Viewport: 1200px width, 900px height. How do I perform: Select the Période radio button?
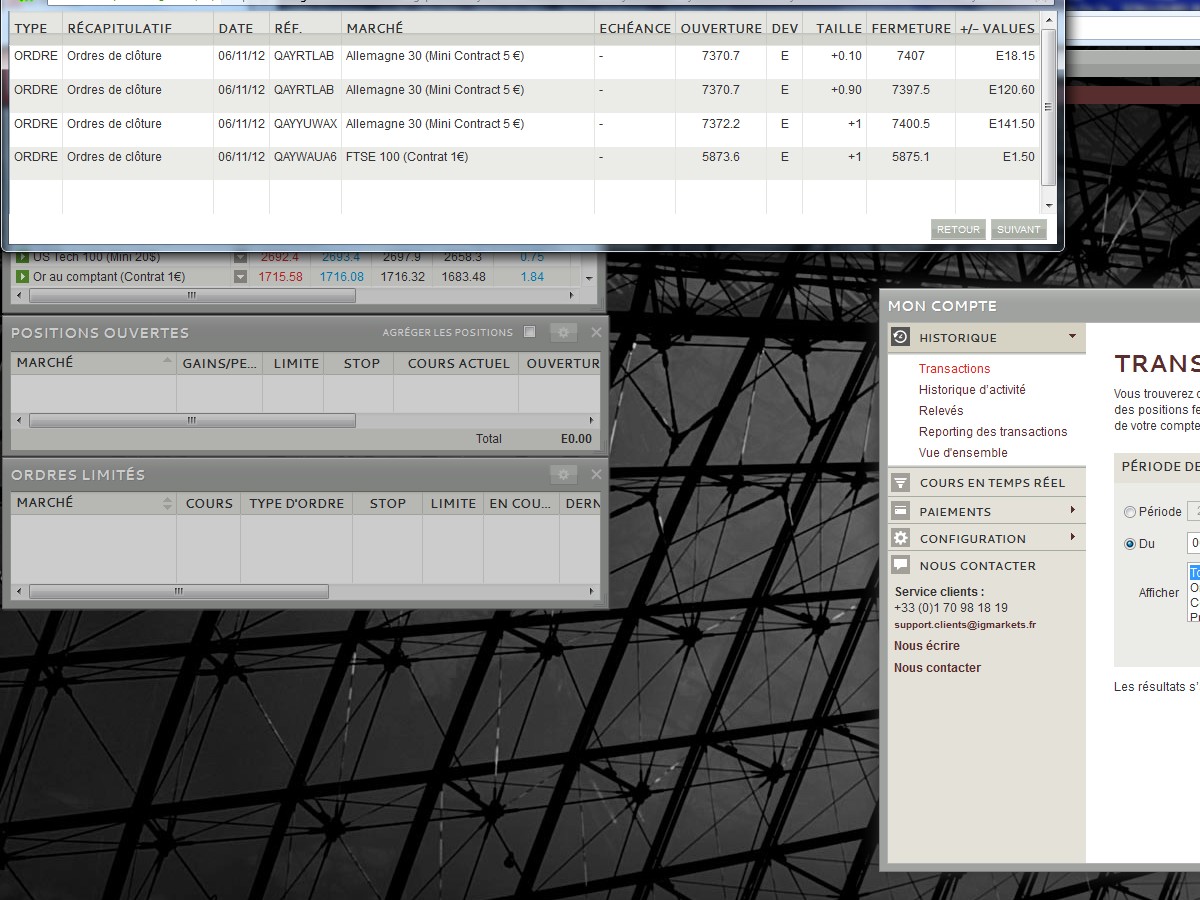[x=1130, y=512]
